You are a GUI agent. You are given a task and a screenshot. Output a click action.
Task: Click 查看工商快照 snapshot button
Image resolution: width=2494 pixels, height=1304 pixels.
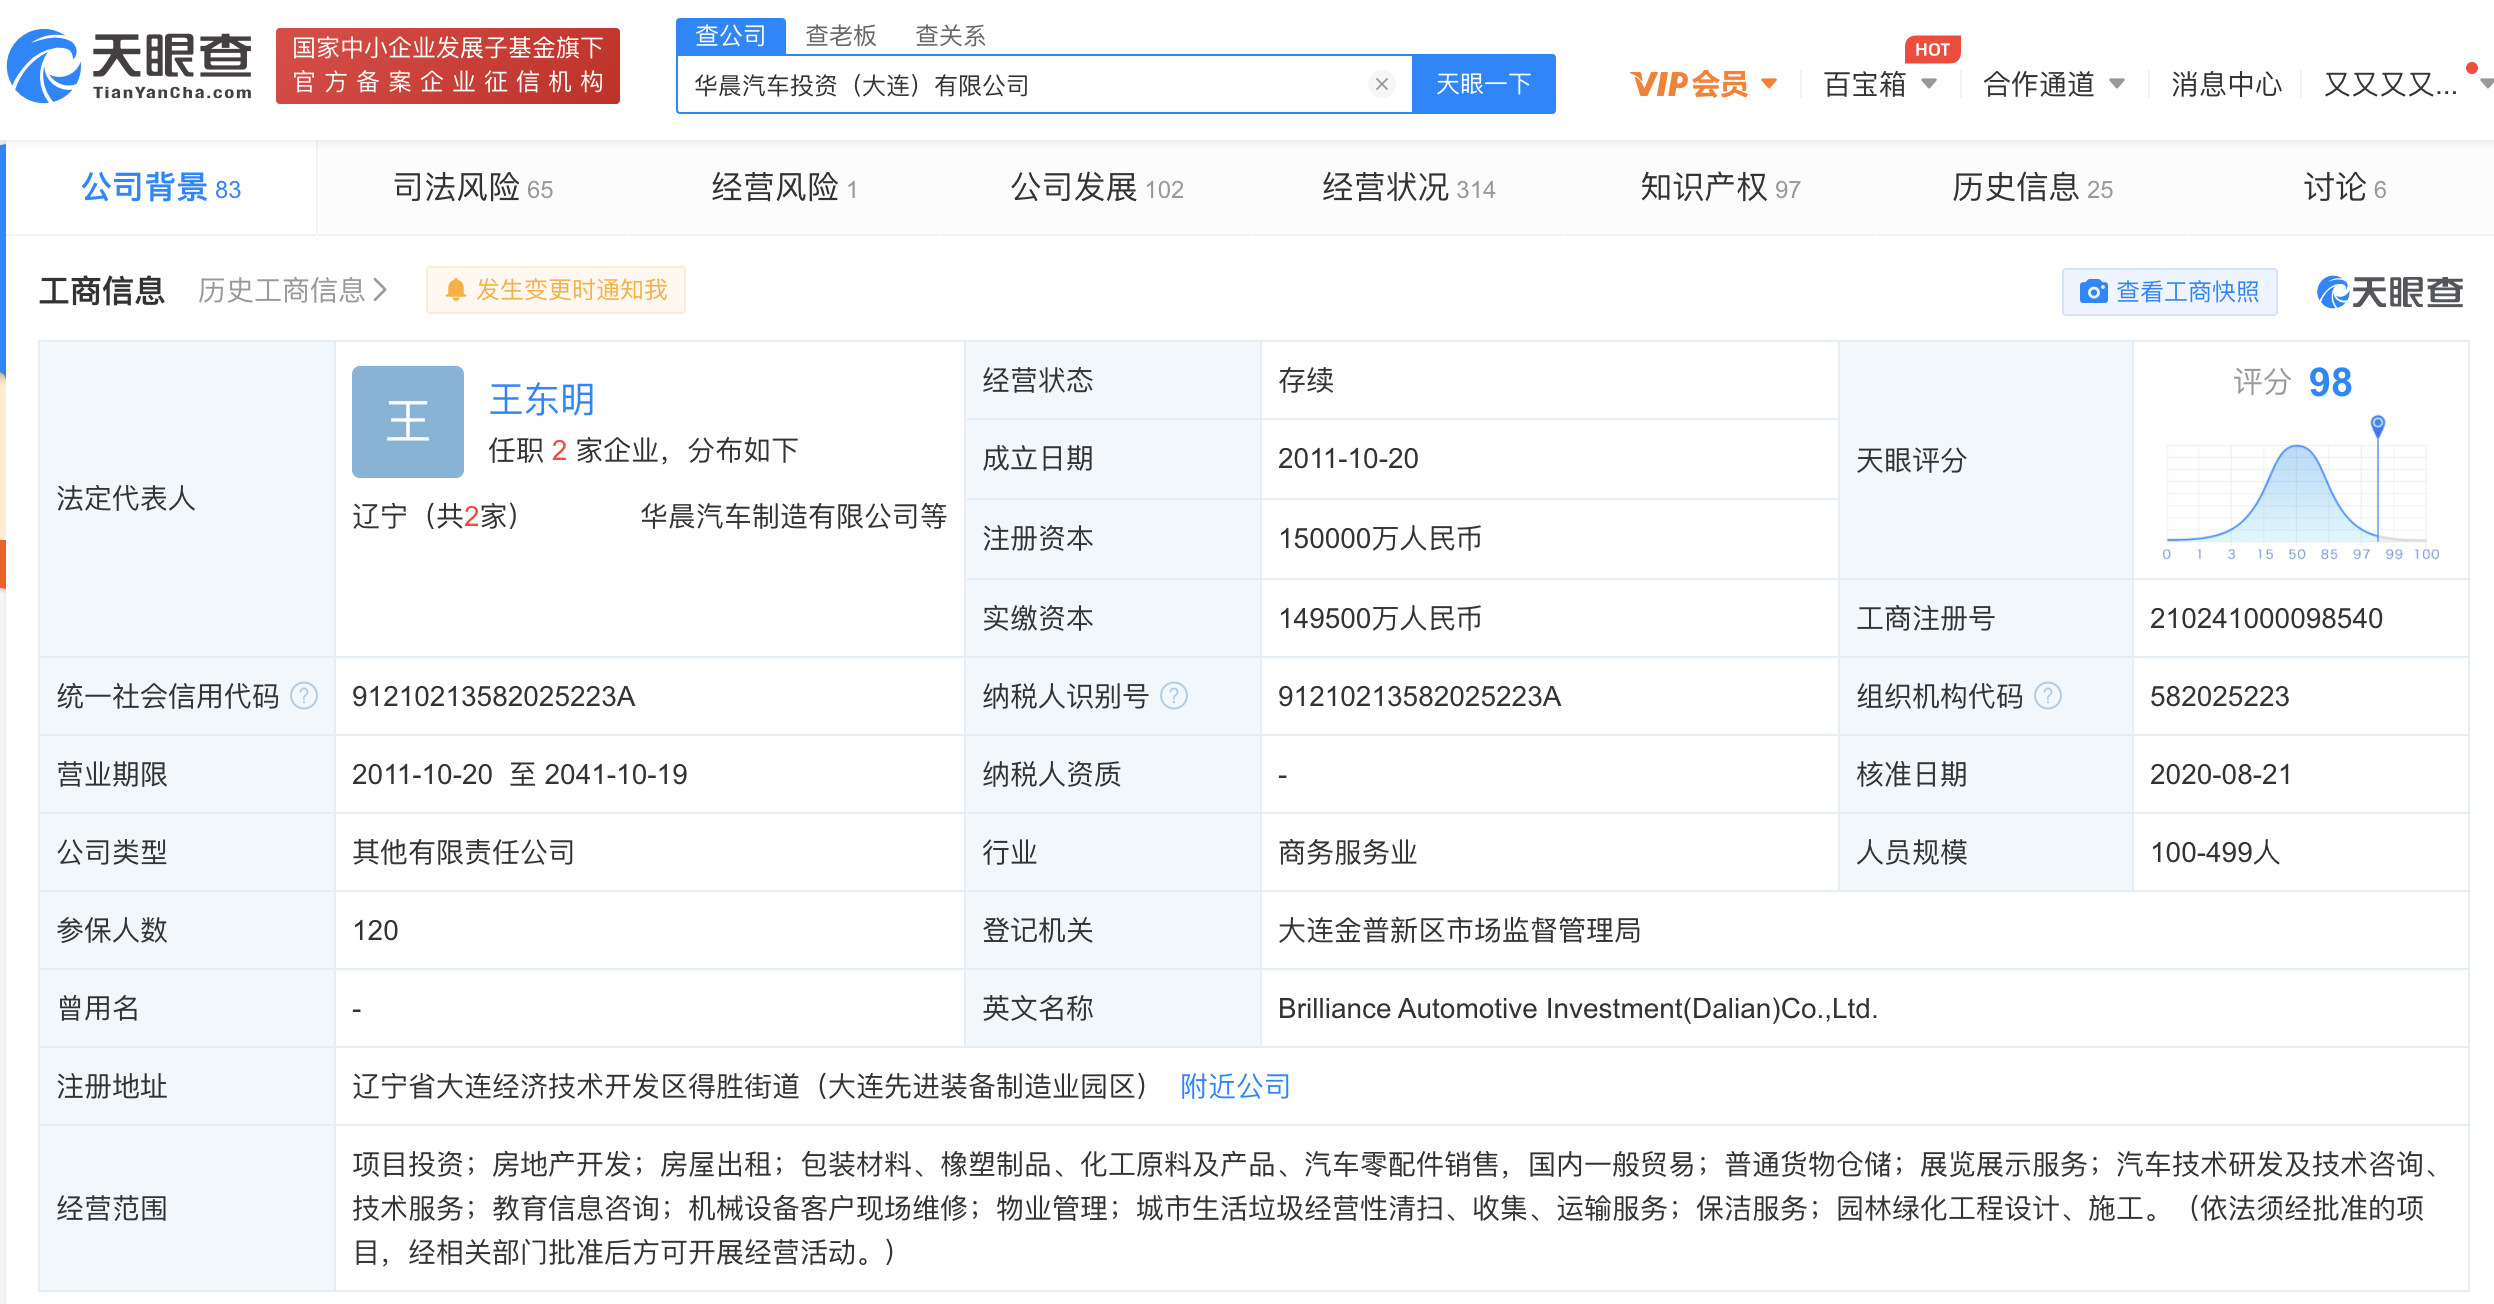[x=2170, y=291]
